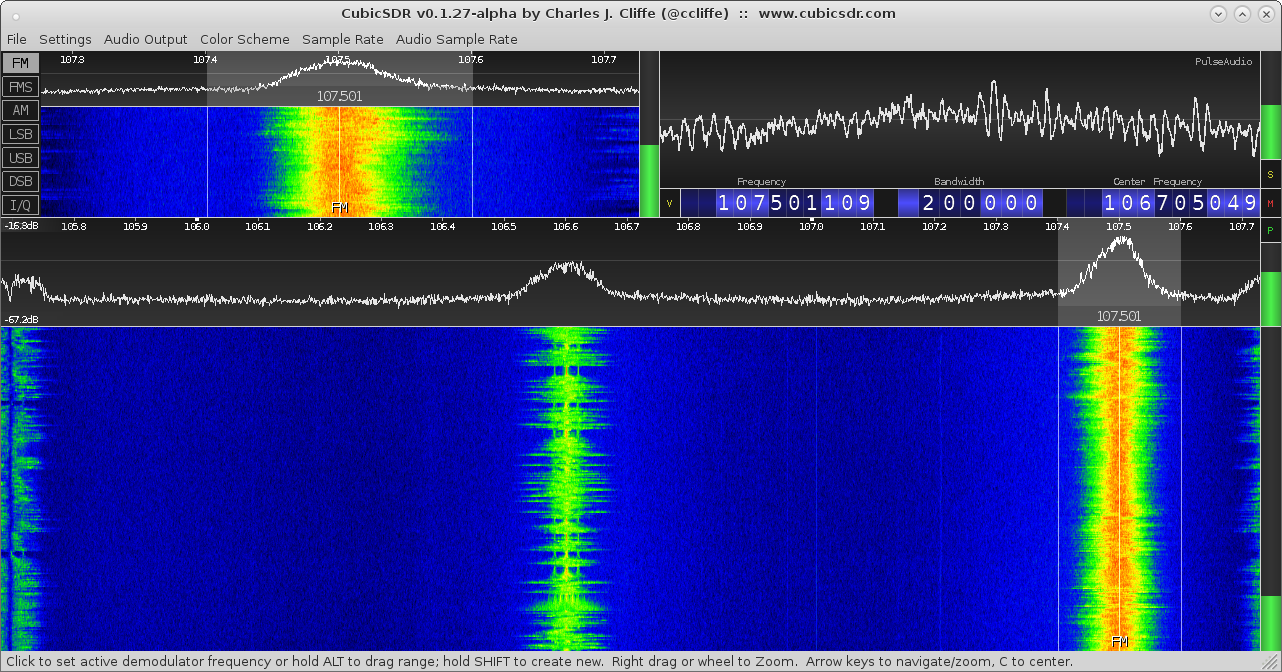This screenshot has width=1282, height=672.
Task: Select the FM demodulation mode
Action: point(20,62)
